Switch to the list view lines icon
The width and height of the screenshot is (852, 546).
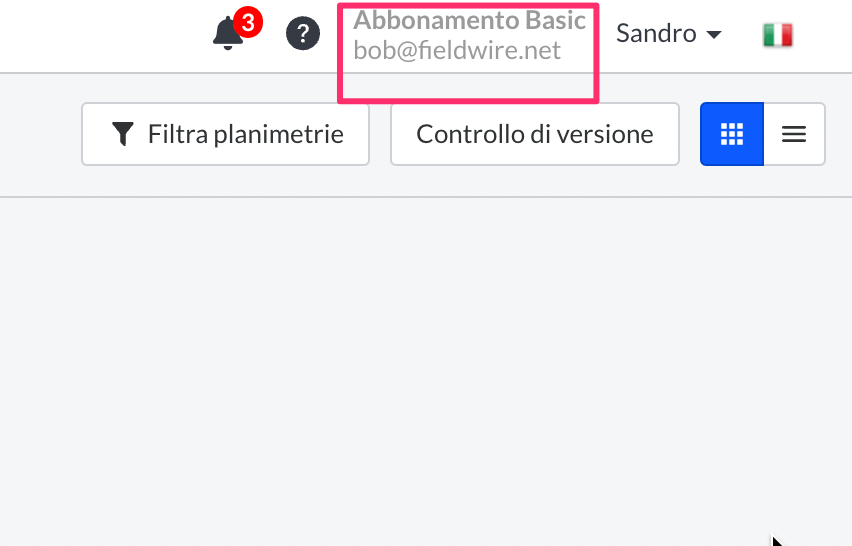point(794,134)
